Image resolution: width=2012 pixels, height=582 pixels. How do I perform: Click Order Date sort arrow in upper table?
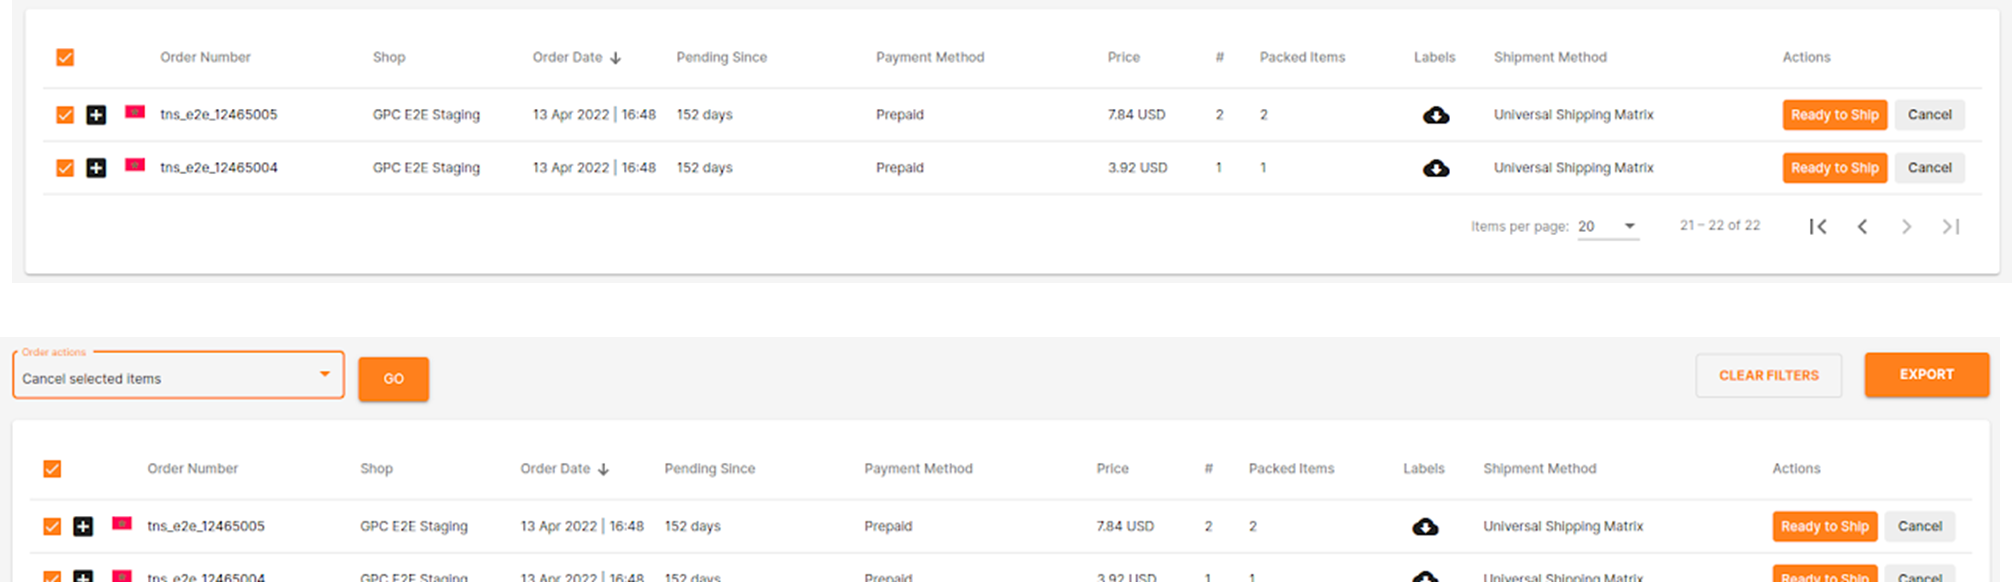[x=615, y=58]
